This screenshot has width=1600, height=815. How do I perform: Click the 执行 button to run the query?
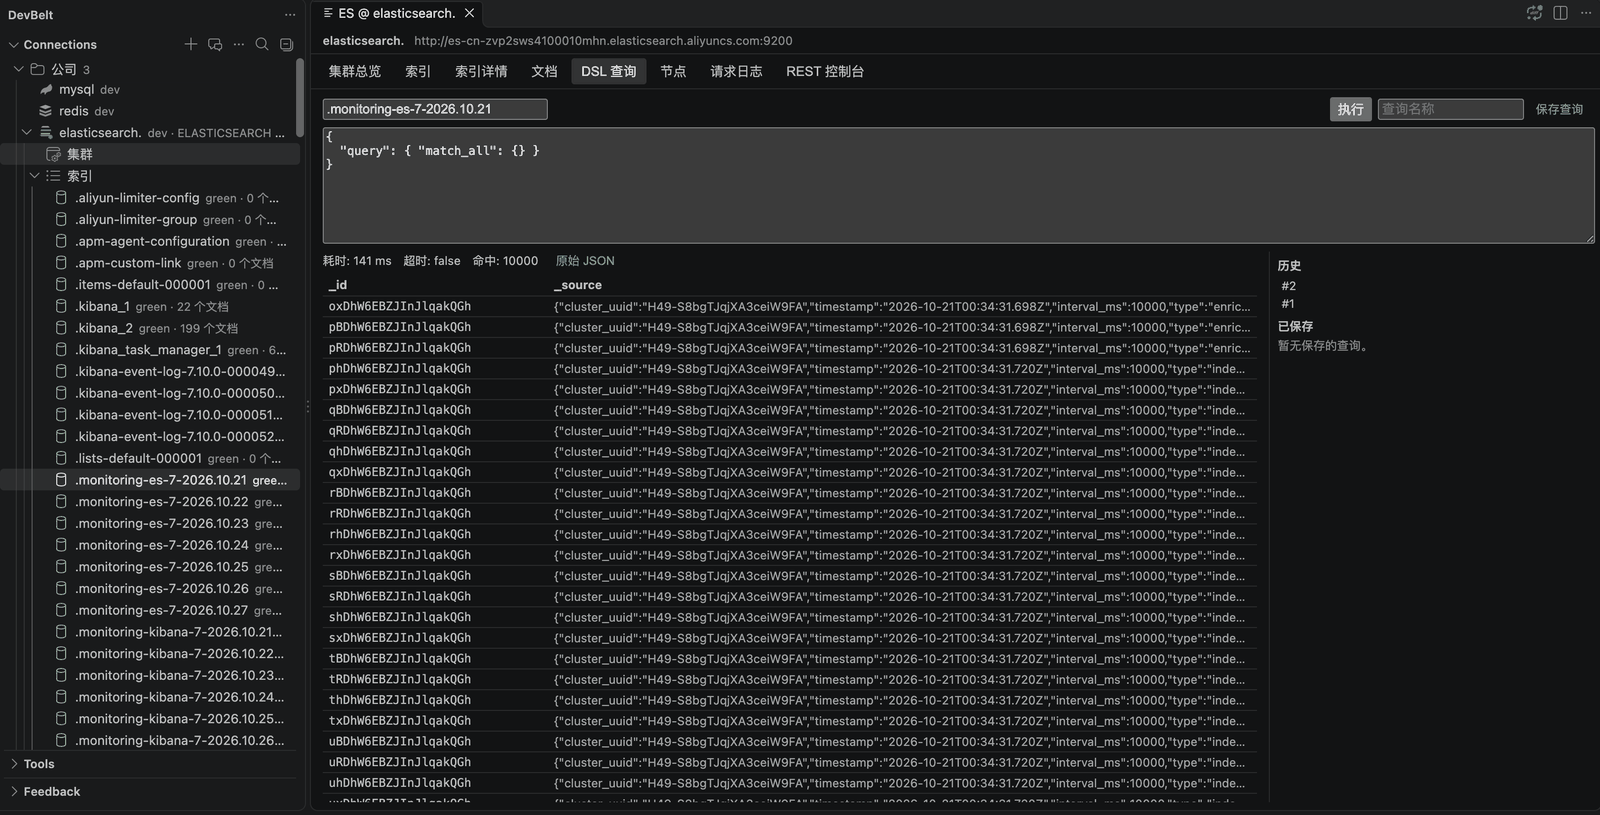[x=1350, y=109]
